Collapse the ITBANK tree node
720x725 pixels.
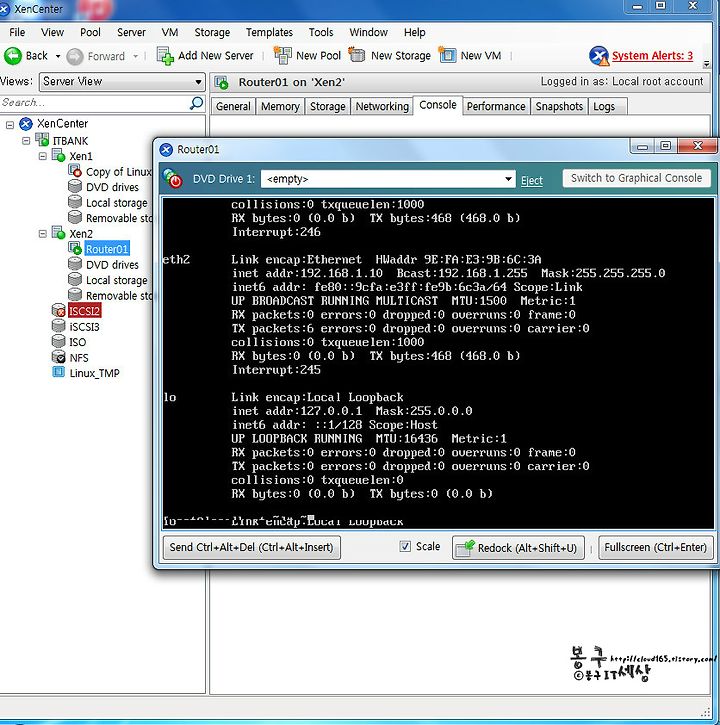click(26, 140)
